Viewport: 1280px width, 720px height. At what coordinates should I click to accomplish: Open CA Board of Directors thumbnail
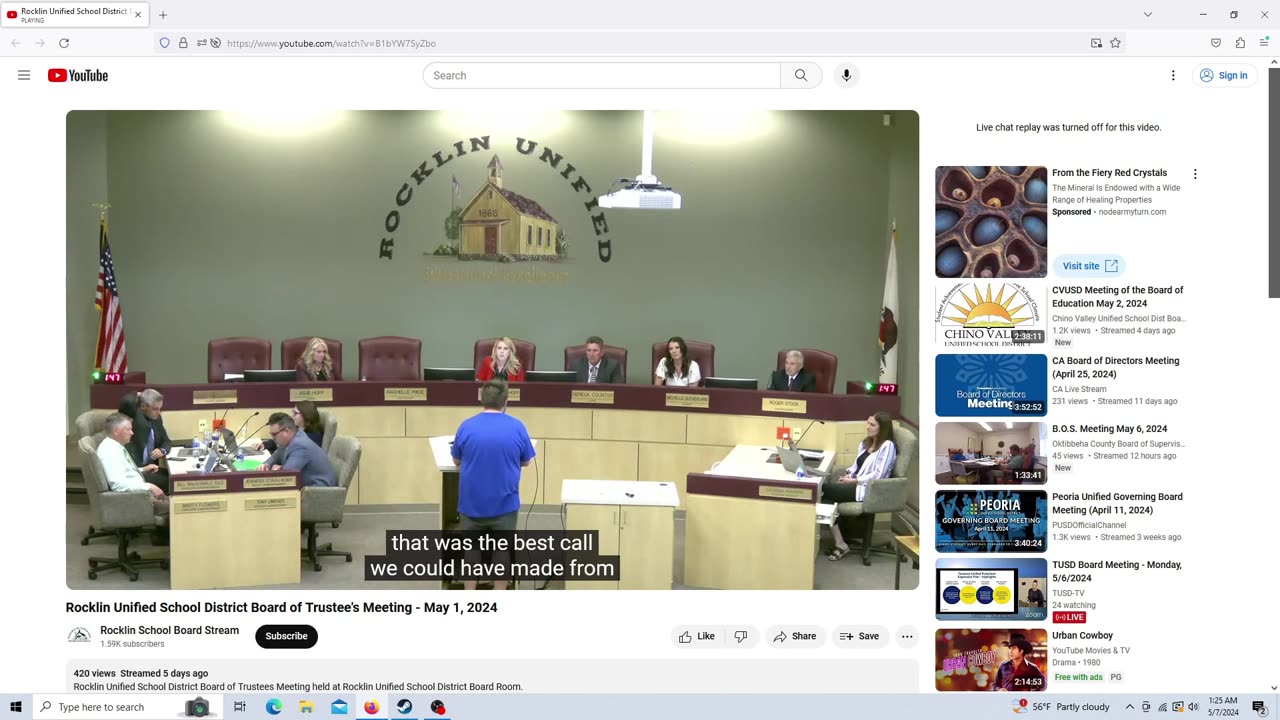tap(991, 385)
